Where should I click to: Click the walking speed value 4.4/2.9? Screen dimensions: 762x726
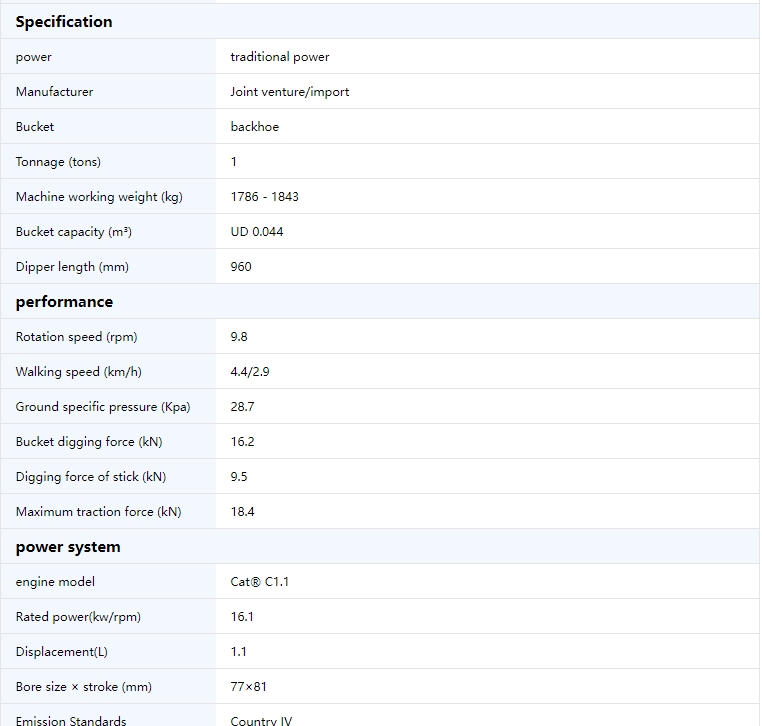tap(250, 371)
